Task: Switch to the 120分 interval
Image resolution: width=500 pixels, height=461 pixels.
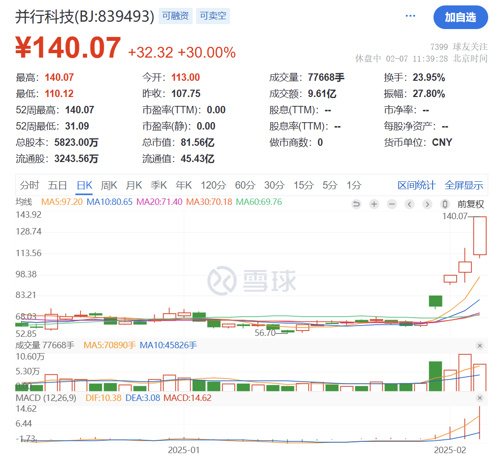Action: pos(213,185)
